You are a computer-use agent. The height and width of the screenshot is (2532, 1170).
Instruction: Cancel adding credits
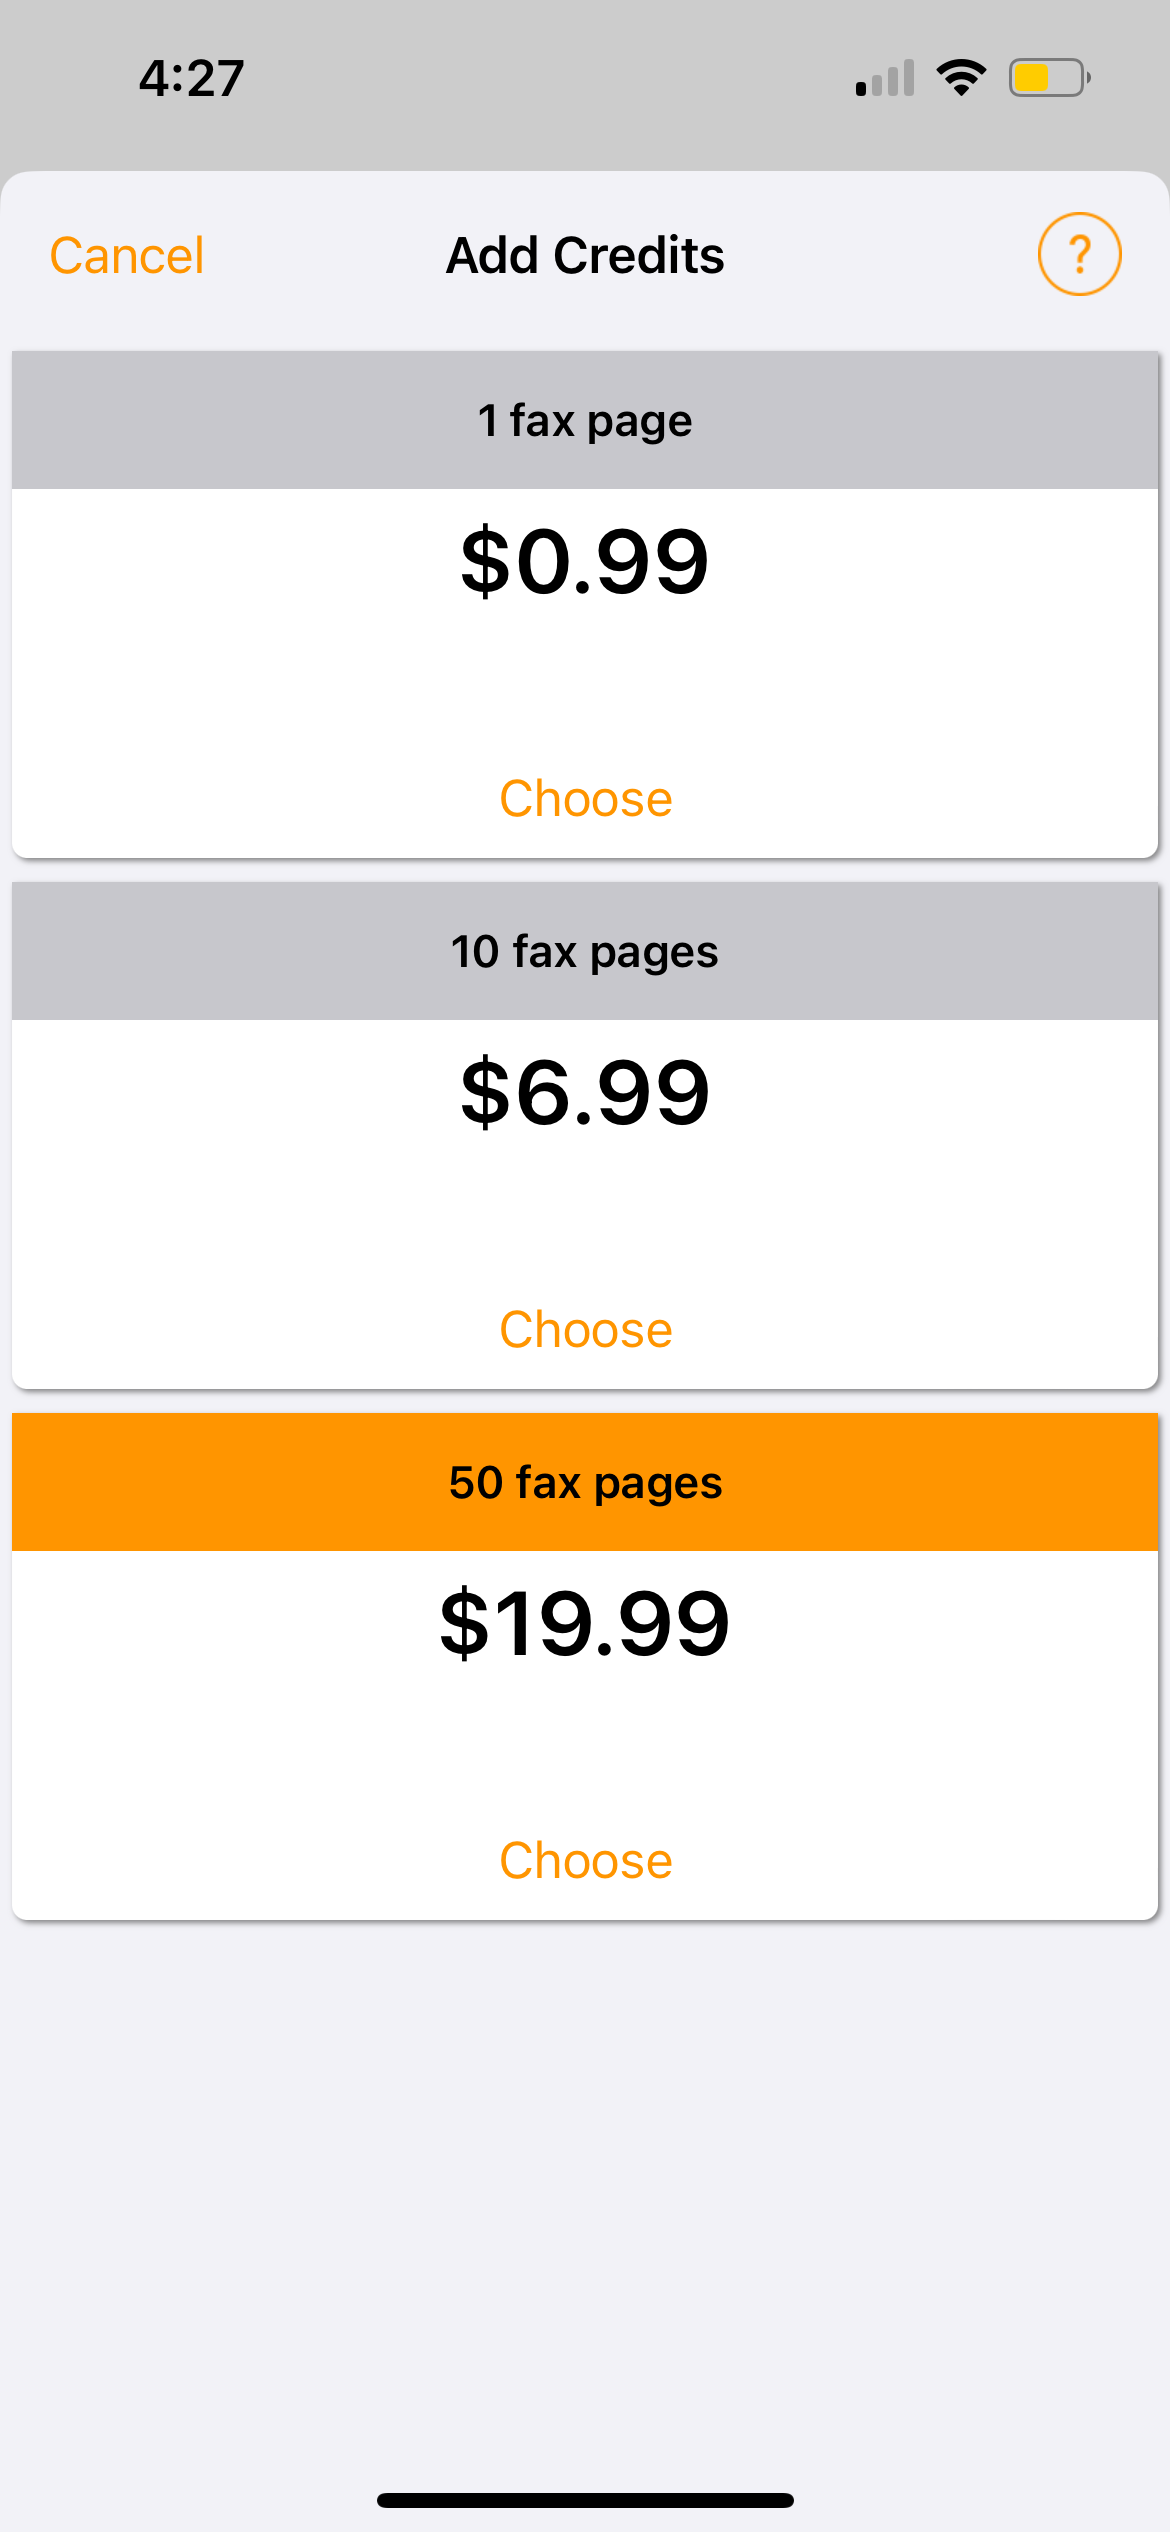127,255
